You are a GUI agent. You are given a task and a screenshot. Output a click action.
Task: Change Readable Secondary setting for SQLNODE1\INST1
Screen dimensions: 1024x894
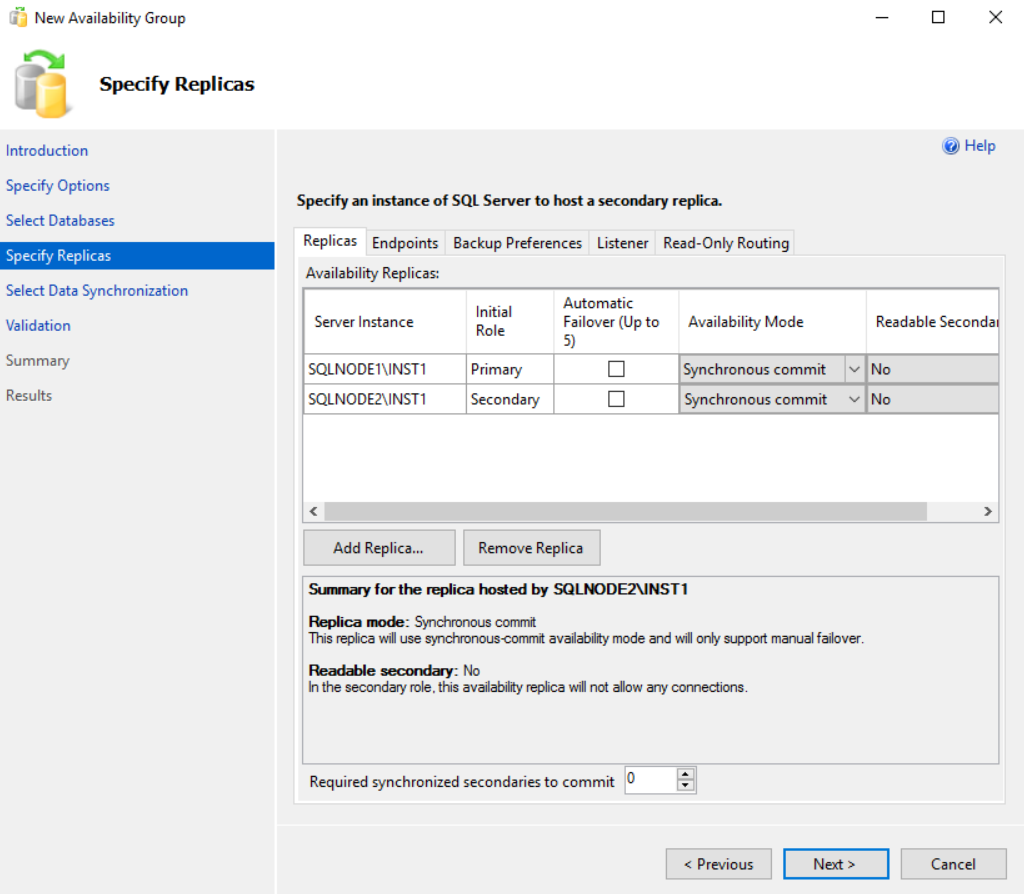pos(930,369)
